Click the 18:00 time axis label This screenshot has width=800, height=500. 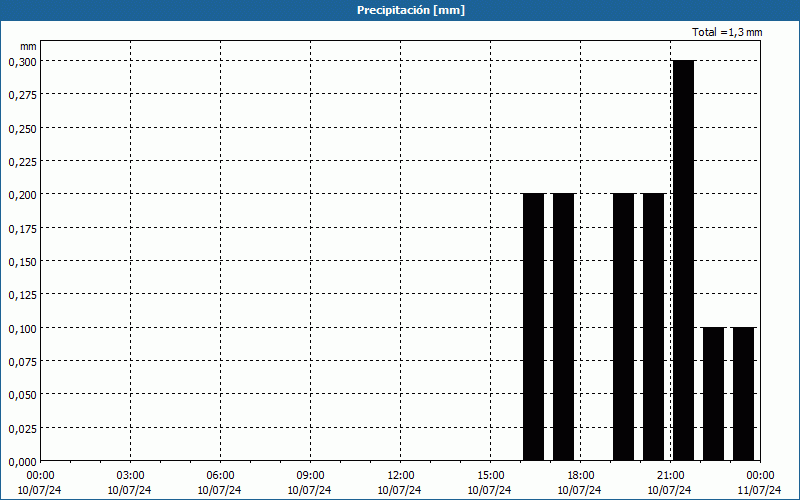pos(580,476)
